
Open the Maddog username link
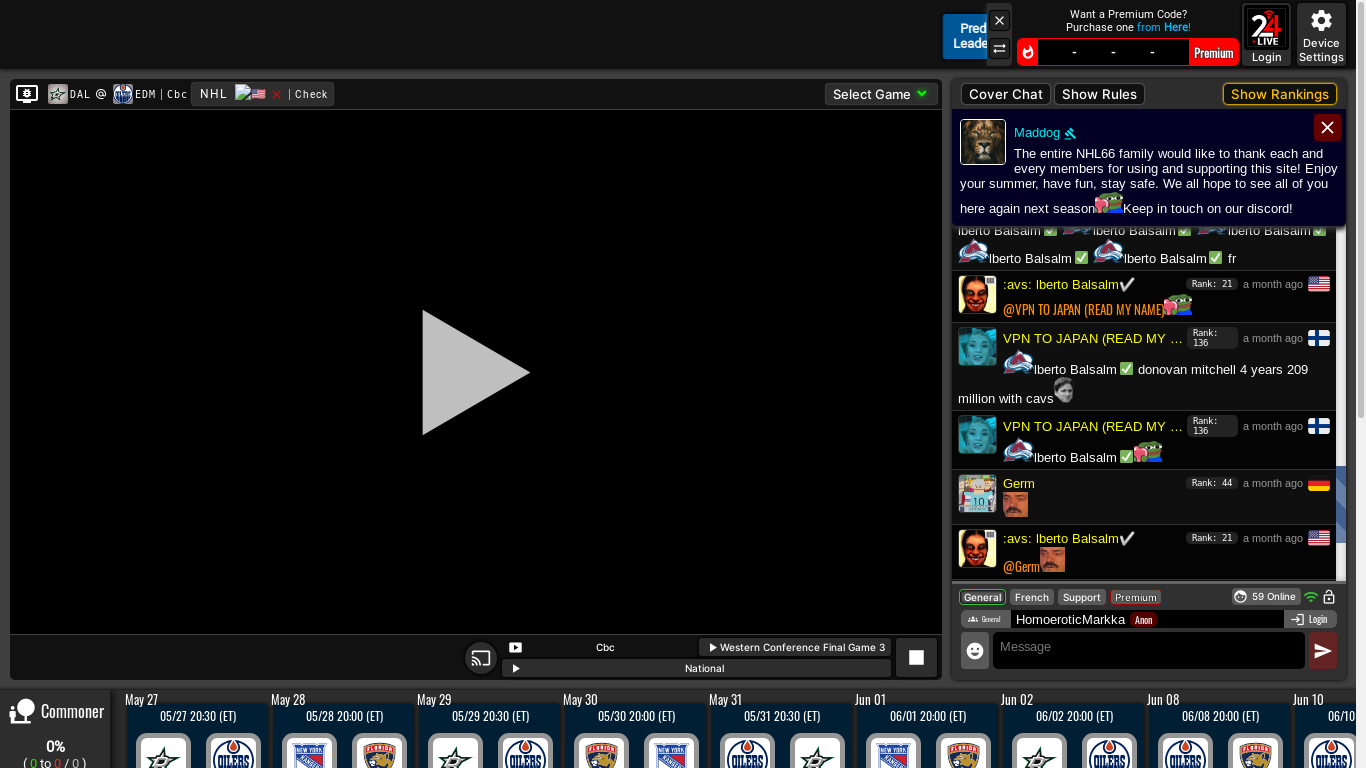(x=1037, y=133)
